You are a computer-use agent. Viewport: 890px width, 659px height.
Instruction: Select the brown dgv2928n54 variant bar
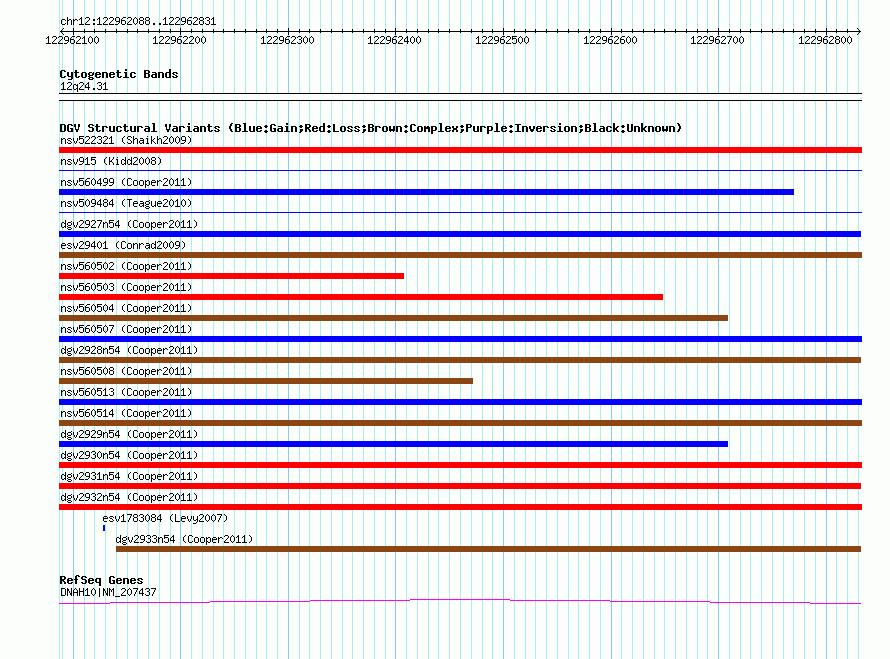click(460, 360)
